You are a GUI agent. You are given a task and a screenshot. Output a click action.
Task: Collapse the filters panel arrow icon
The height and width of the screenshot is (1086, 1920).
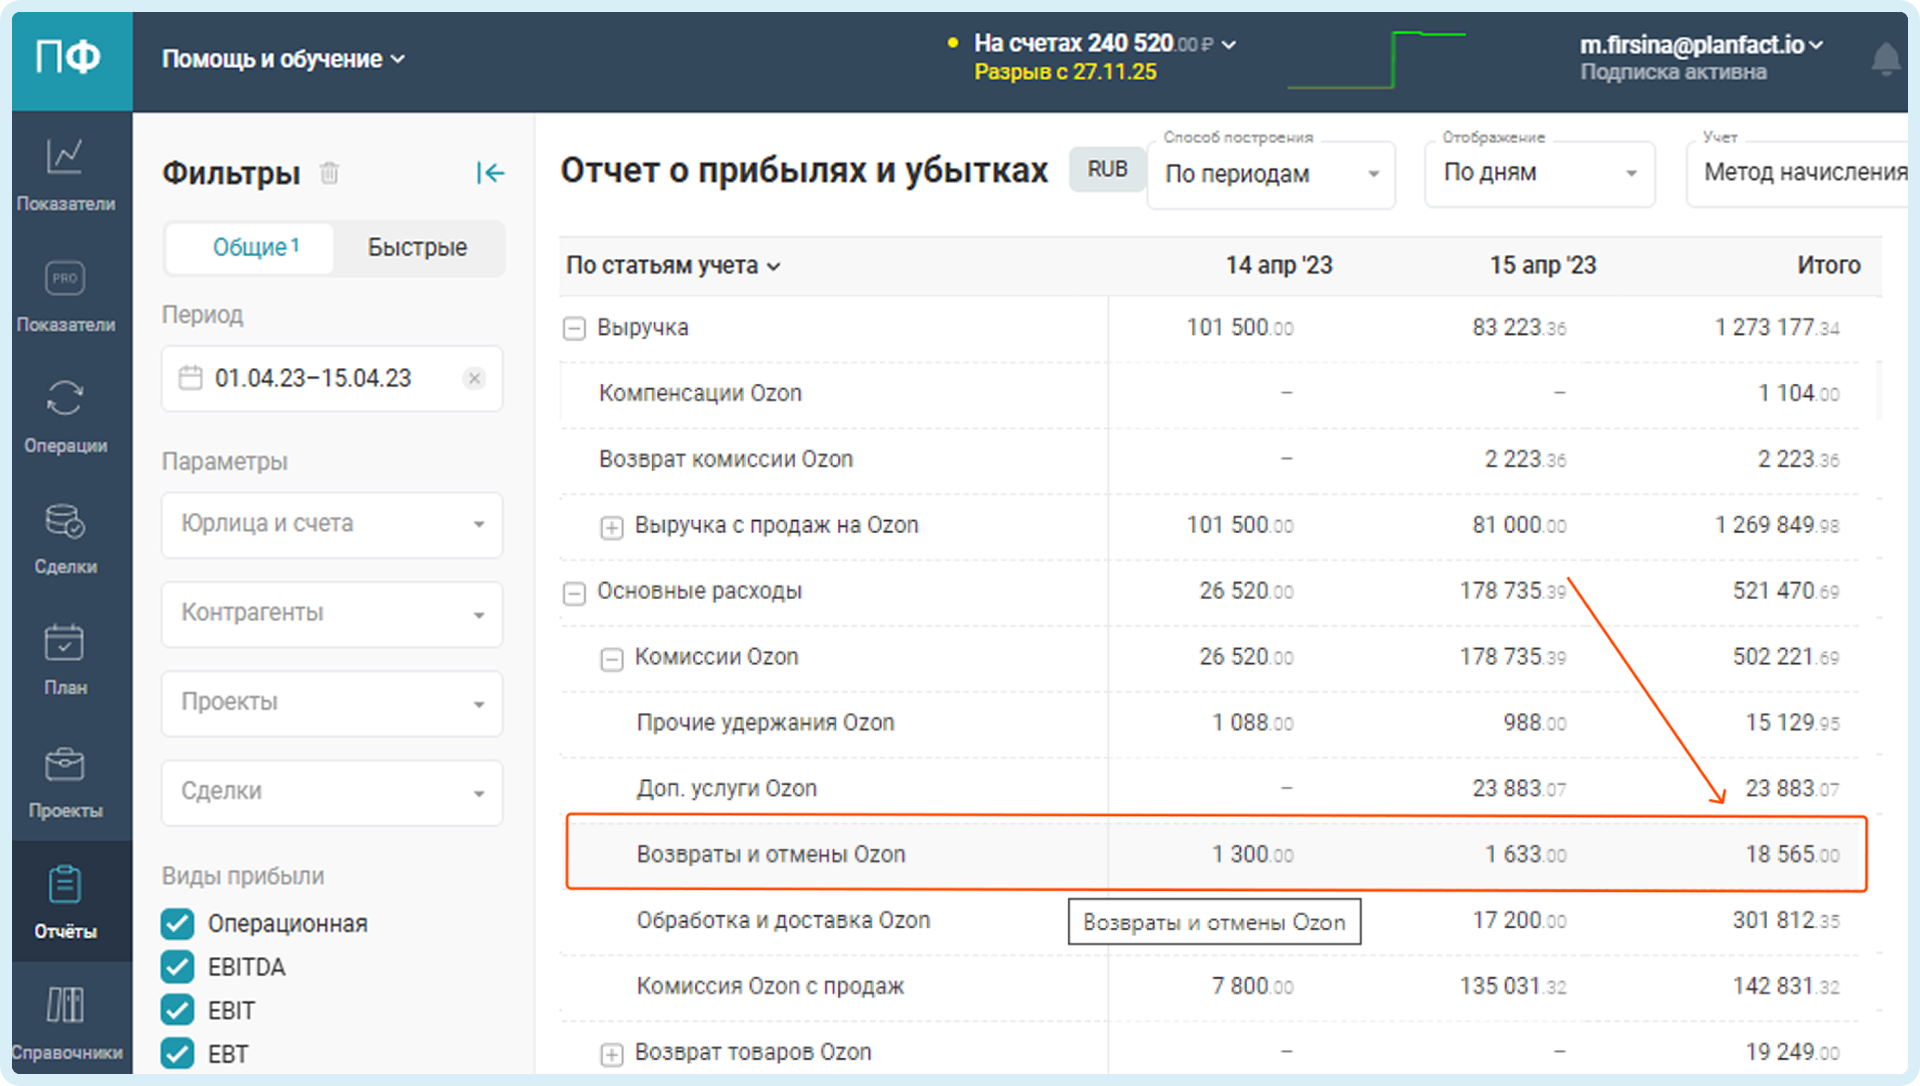pyautogui.click(x=490, y=173)
